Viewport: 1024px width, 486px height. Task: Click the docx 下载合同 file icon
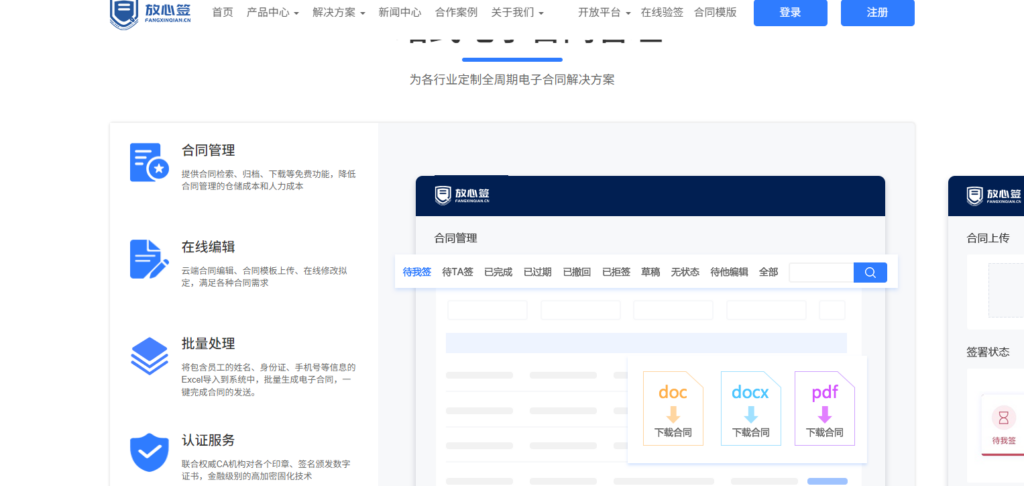[x=750, y=408]
